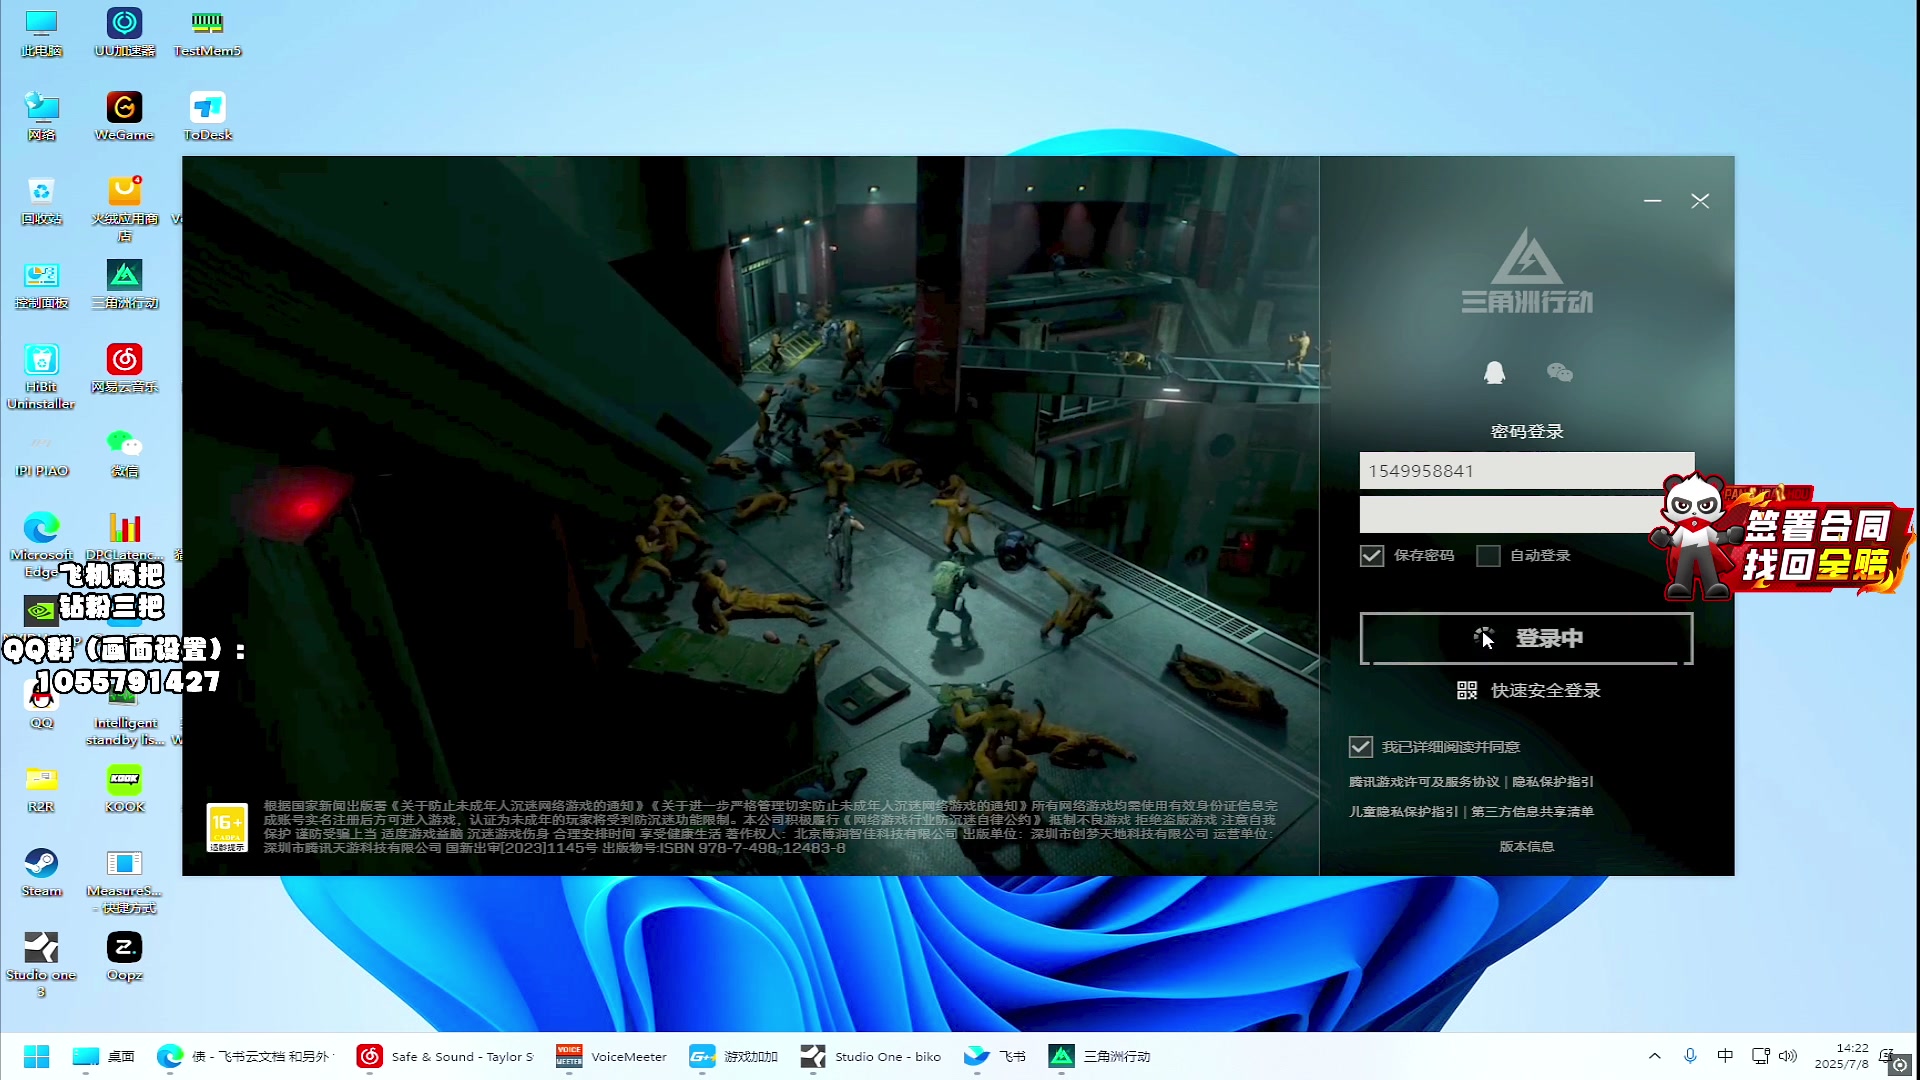Enable the 自动登录 checkbox

(1488, 555)
